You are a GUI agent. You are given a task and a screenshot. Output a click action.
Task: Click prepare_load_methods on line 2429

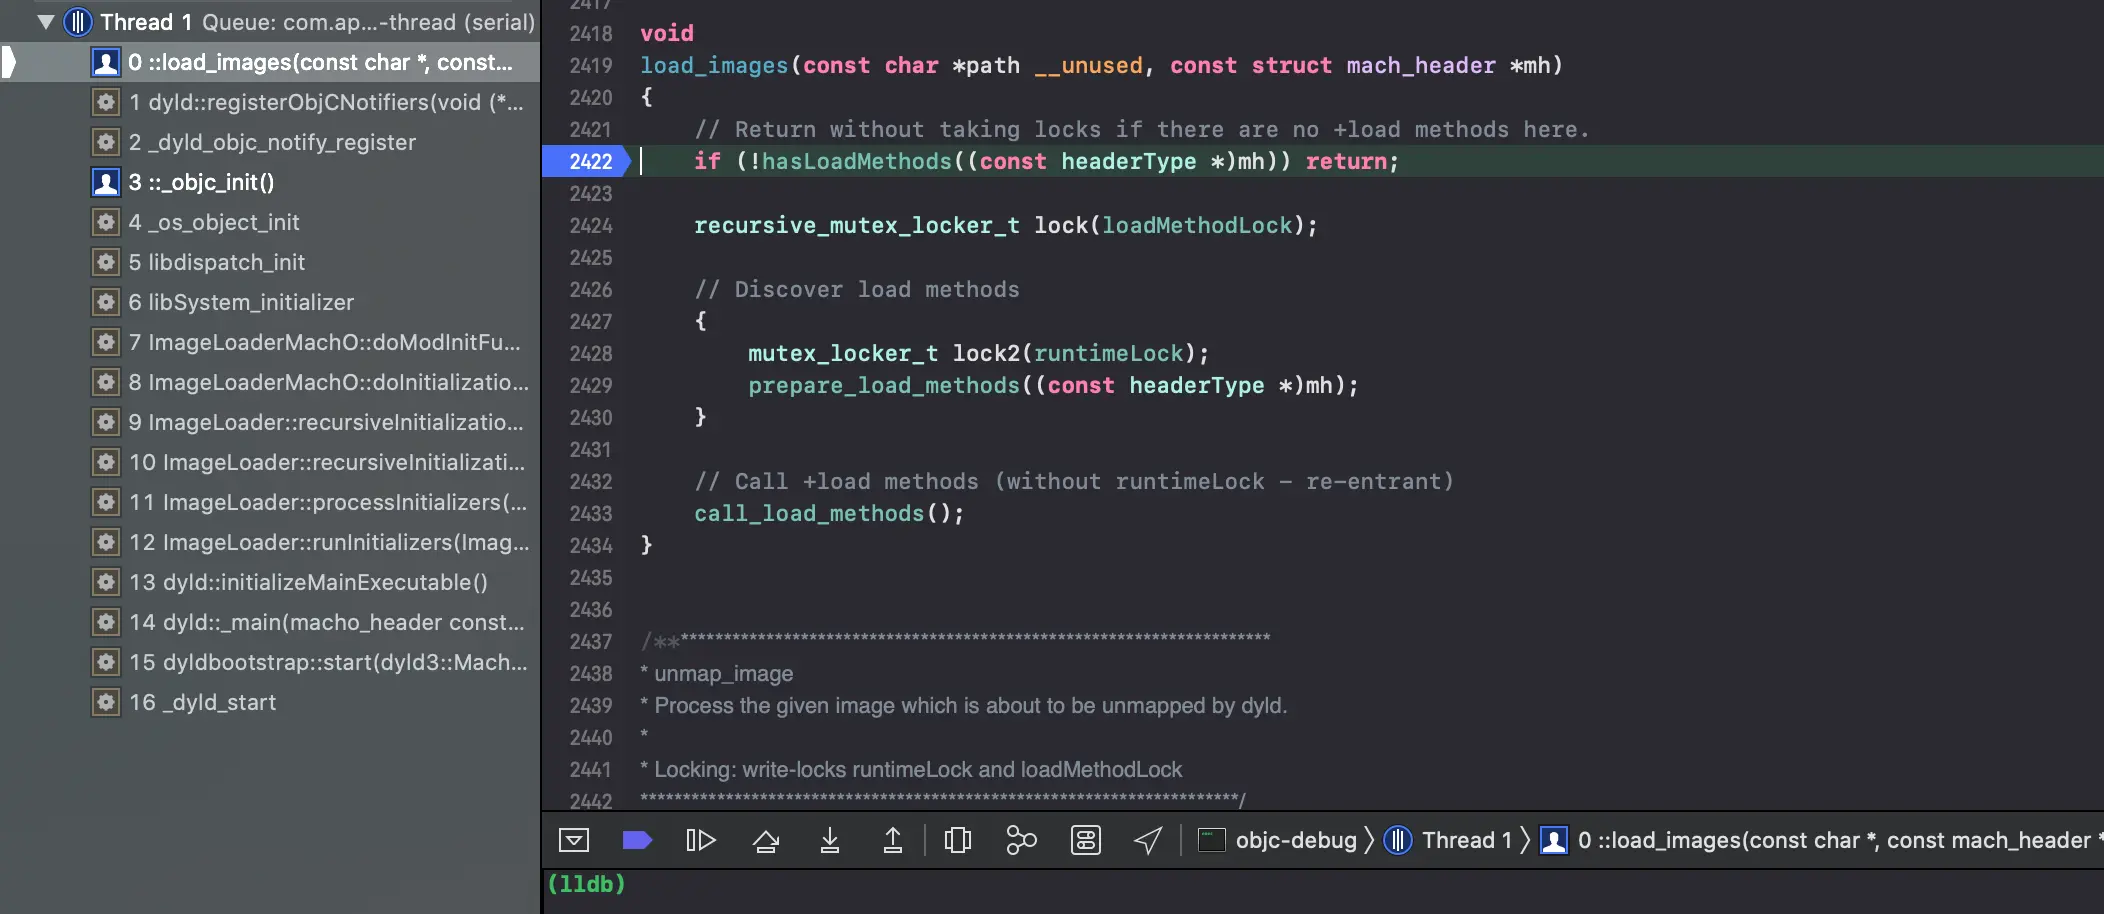884,385
